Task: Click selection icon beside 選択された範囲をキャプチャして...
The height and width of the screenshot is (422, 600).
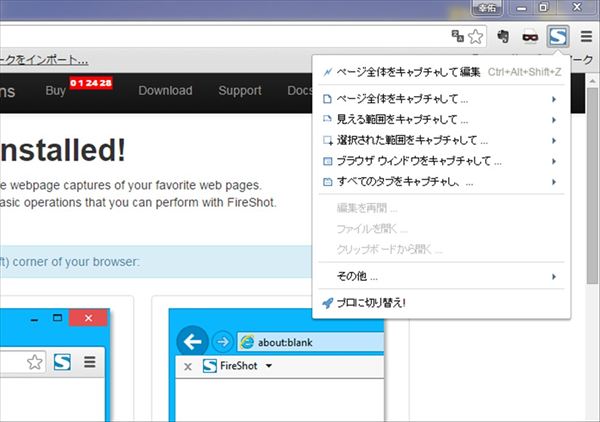Action: 328,140
